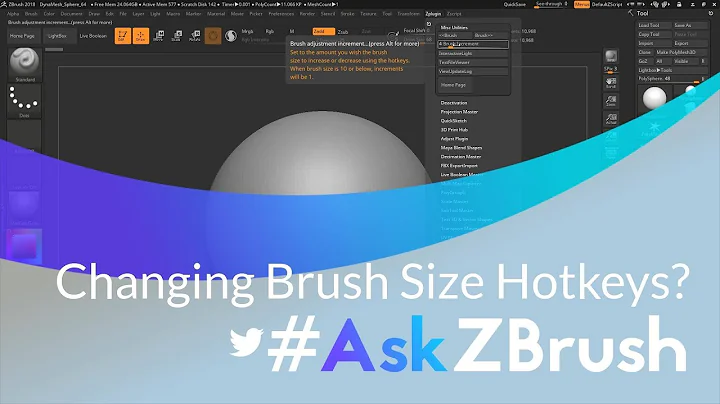Image resolution: width=720 pixels, height=404 pixels.
Task: Click the Brush>> button in Misc Utilities
Action: point(491,35)
